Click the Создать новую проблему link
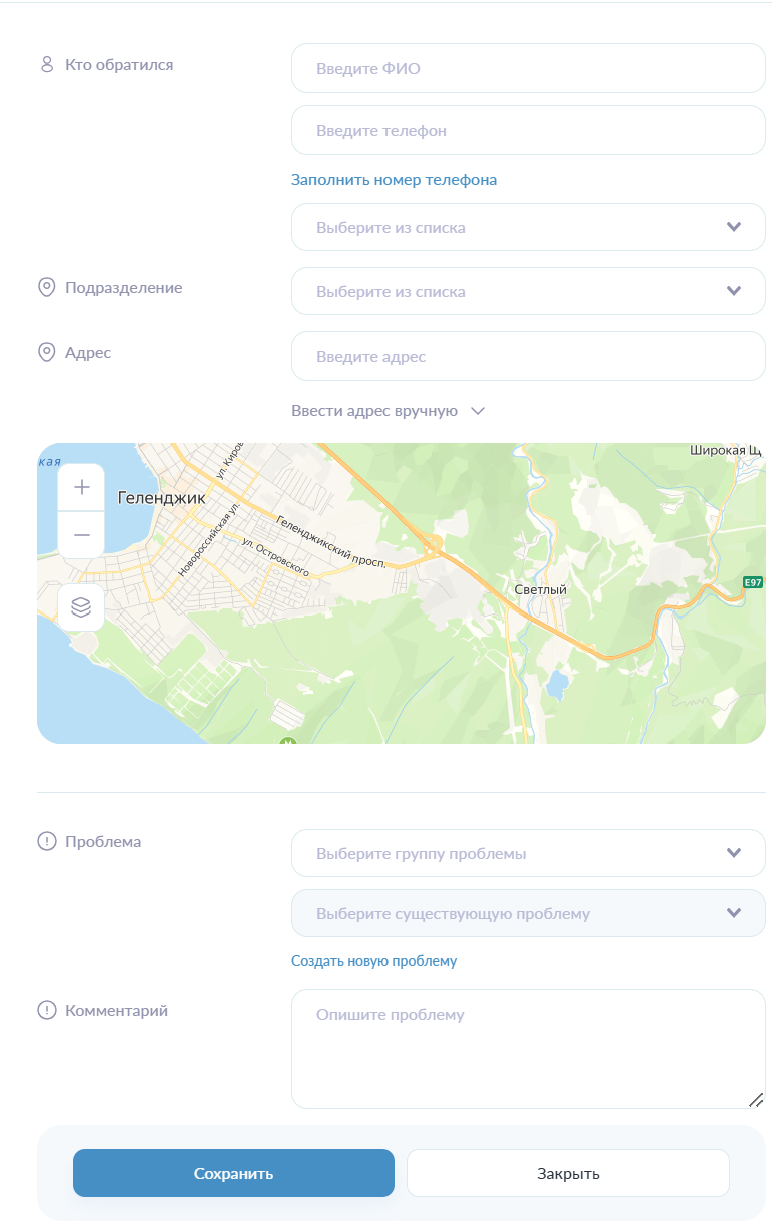This screenshot has width=772, height=1224. [x=374, y=961]
